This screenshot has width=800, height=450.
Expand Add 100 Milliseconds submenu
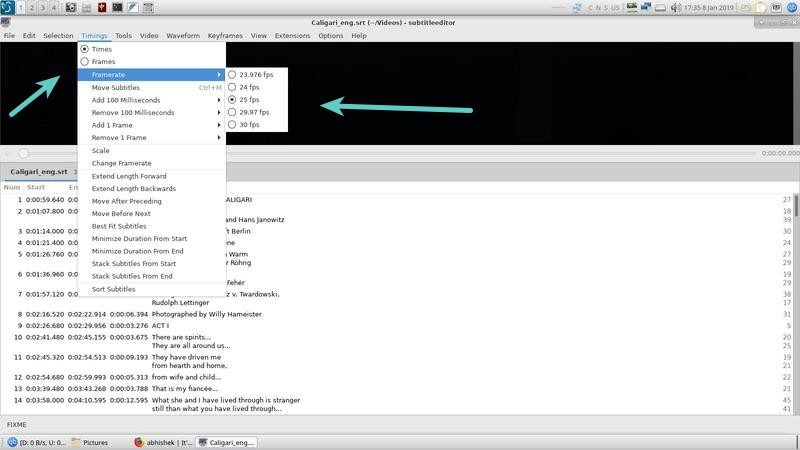(x=152, y=100)
